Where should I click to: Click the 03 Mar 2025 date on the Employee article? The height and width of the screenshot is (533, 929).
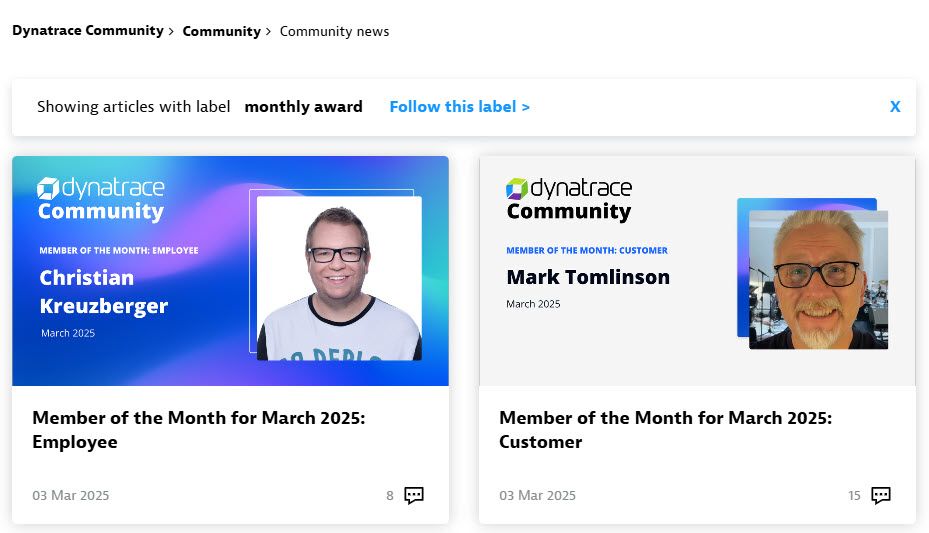click(71, 495)
